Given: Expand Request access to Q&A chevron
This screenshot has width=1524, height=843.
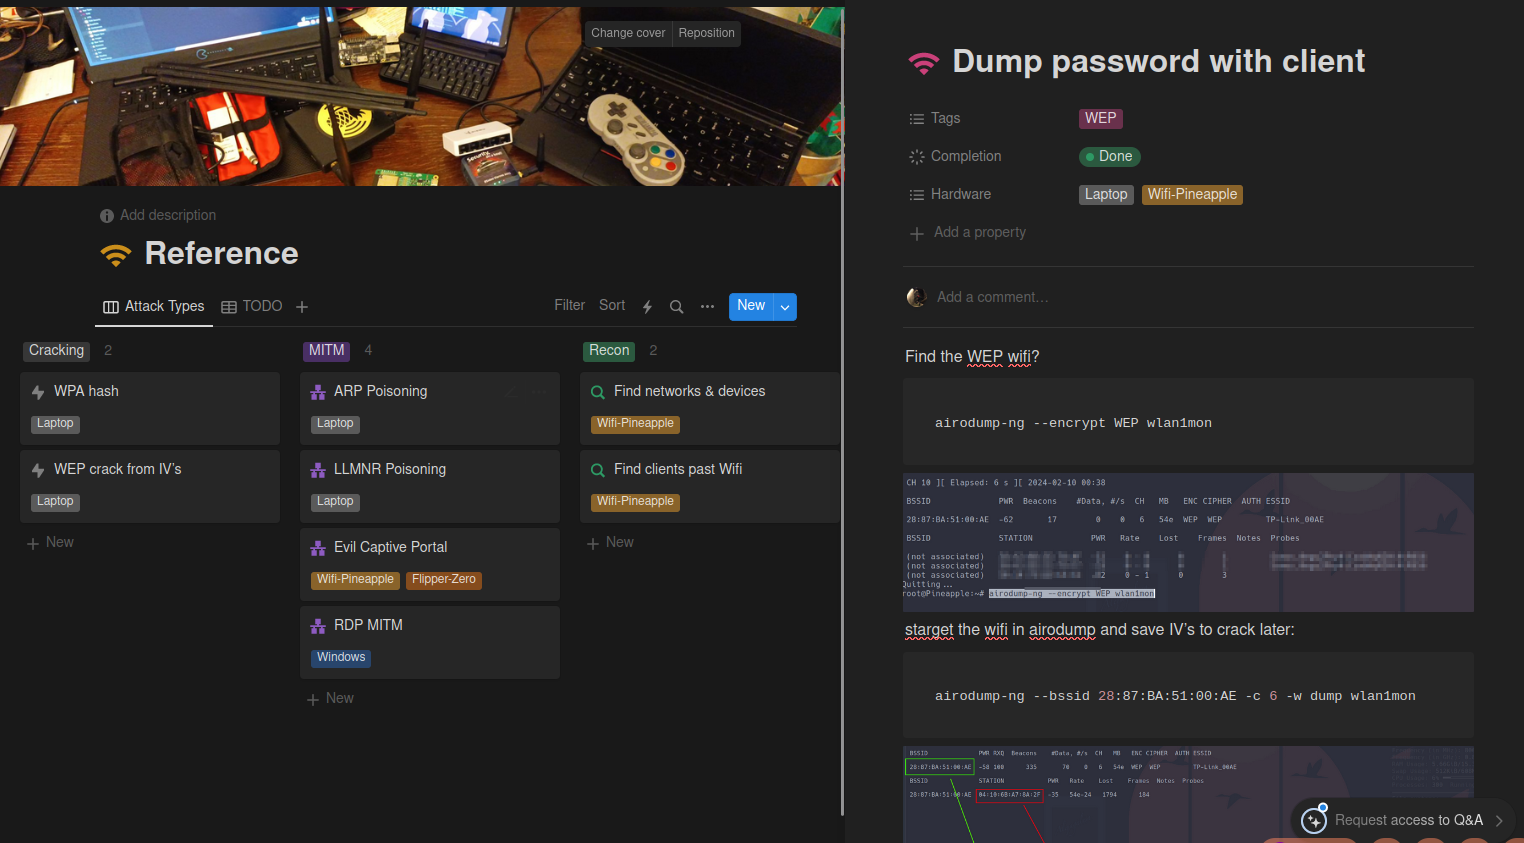Looking at the screenshot, I should click(x=1499, y=821).
